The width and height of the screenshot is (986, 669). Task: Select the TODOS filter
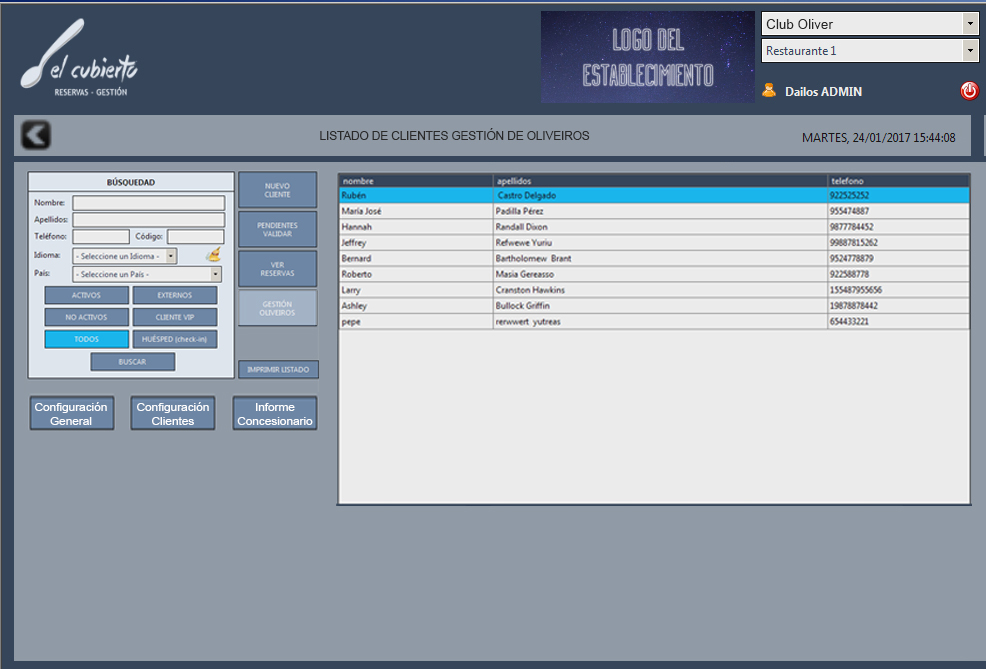pos(86,340)
